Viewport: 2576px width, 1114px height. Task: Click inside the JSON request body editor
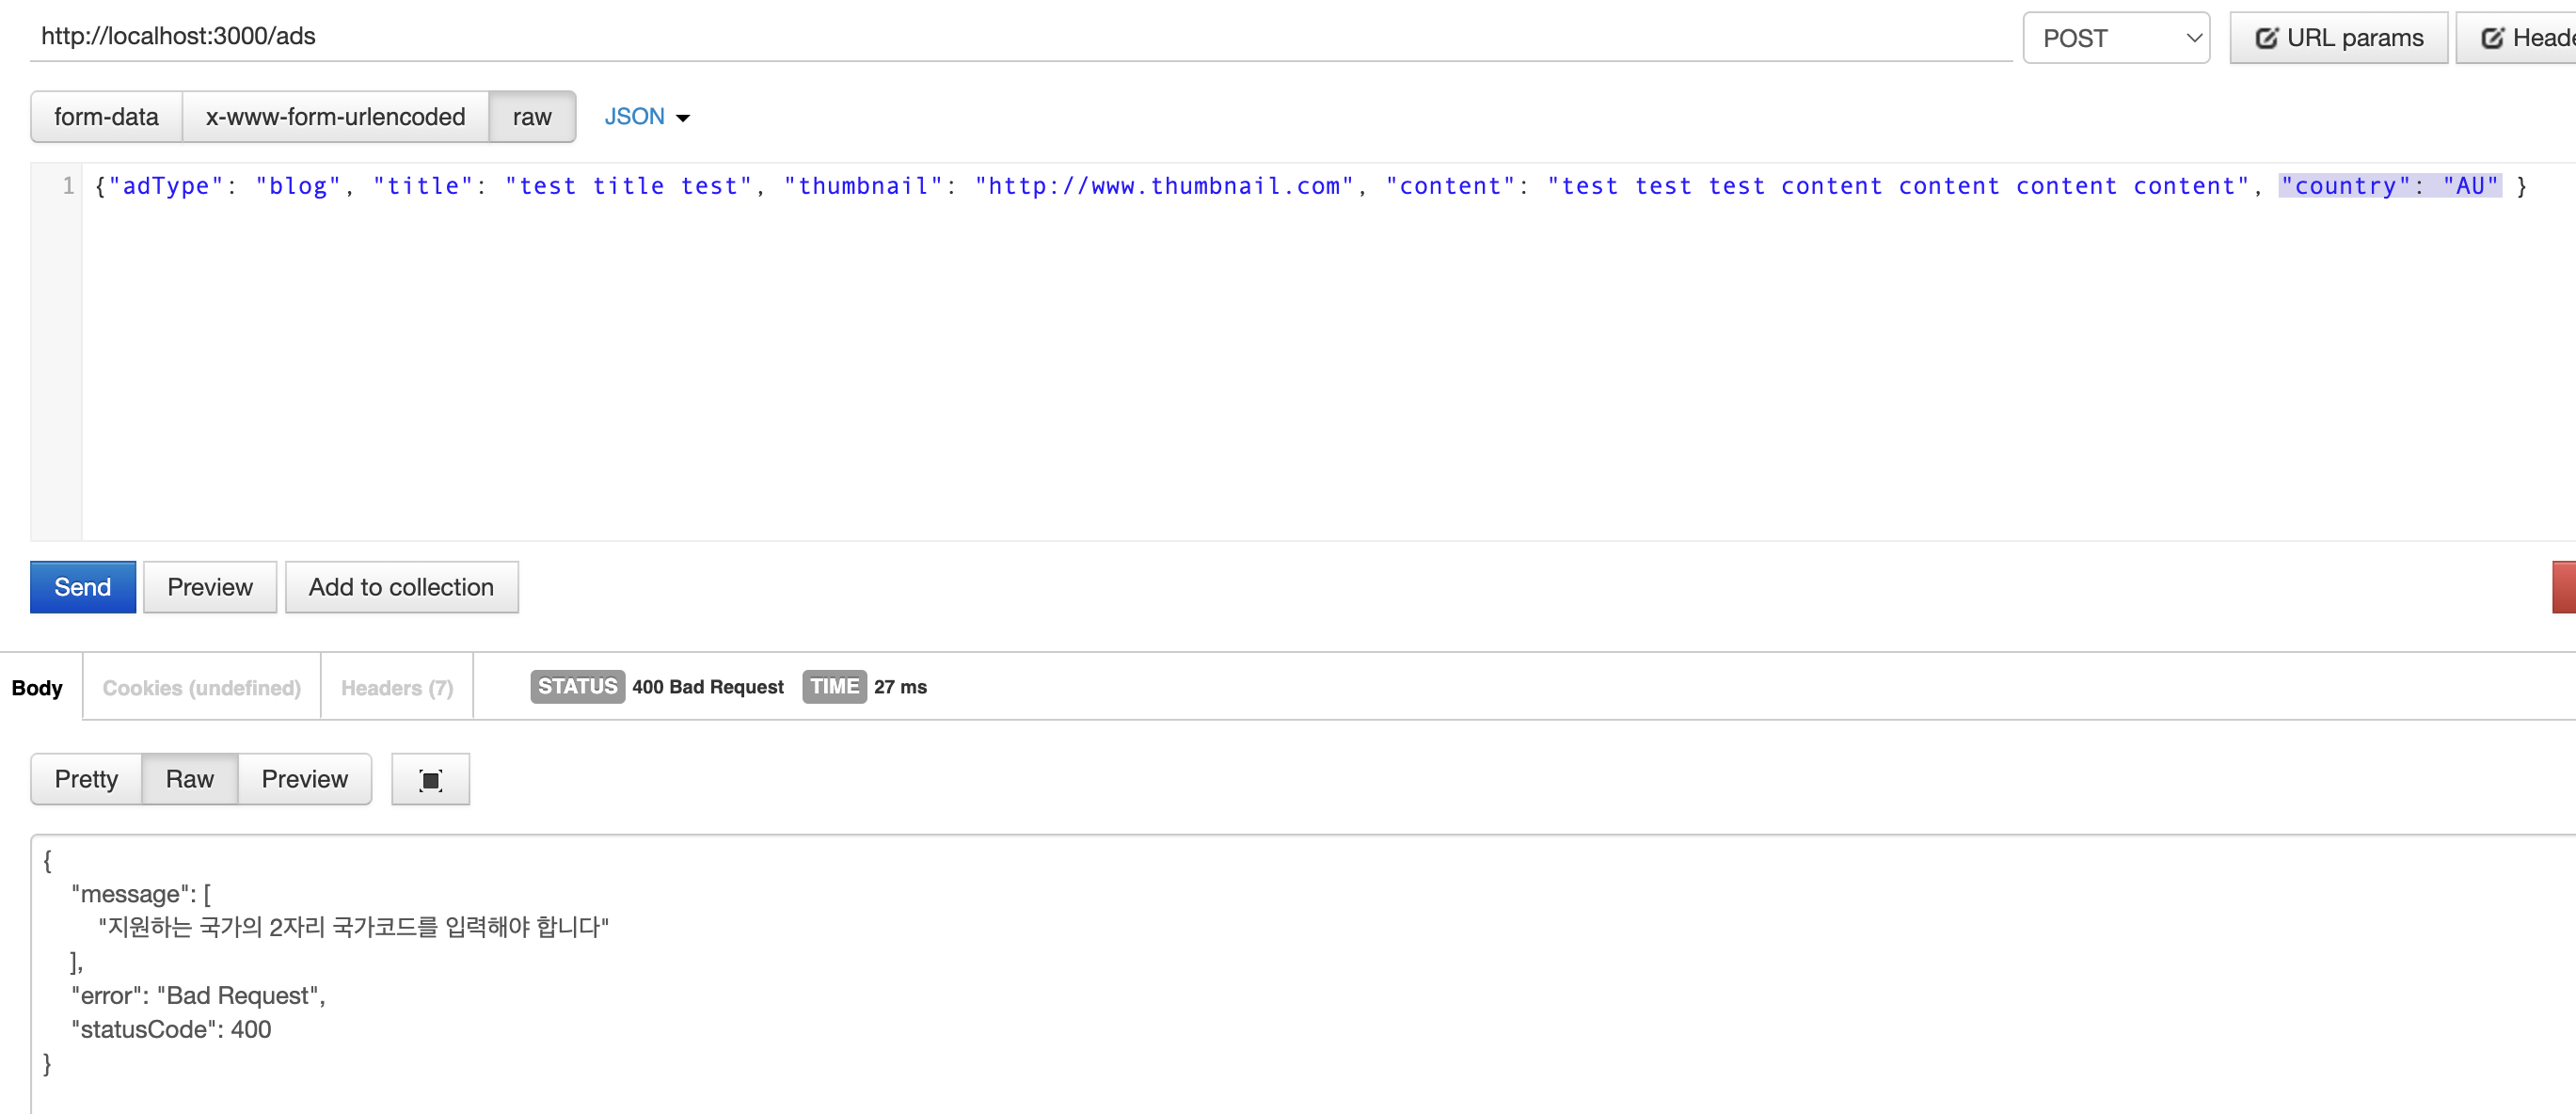1300,350
